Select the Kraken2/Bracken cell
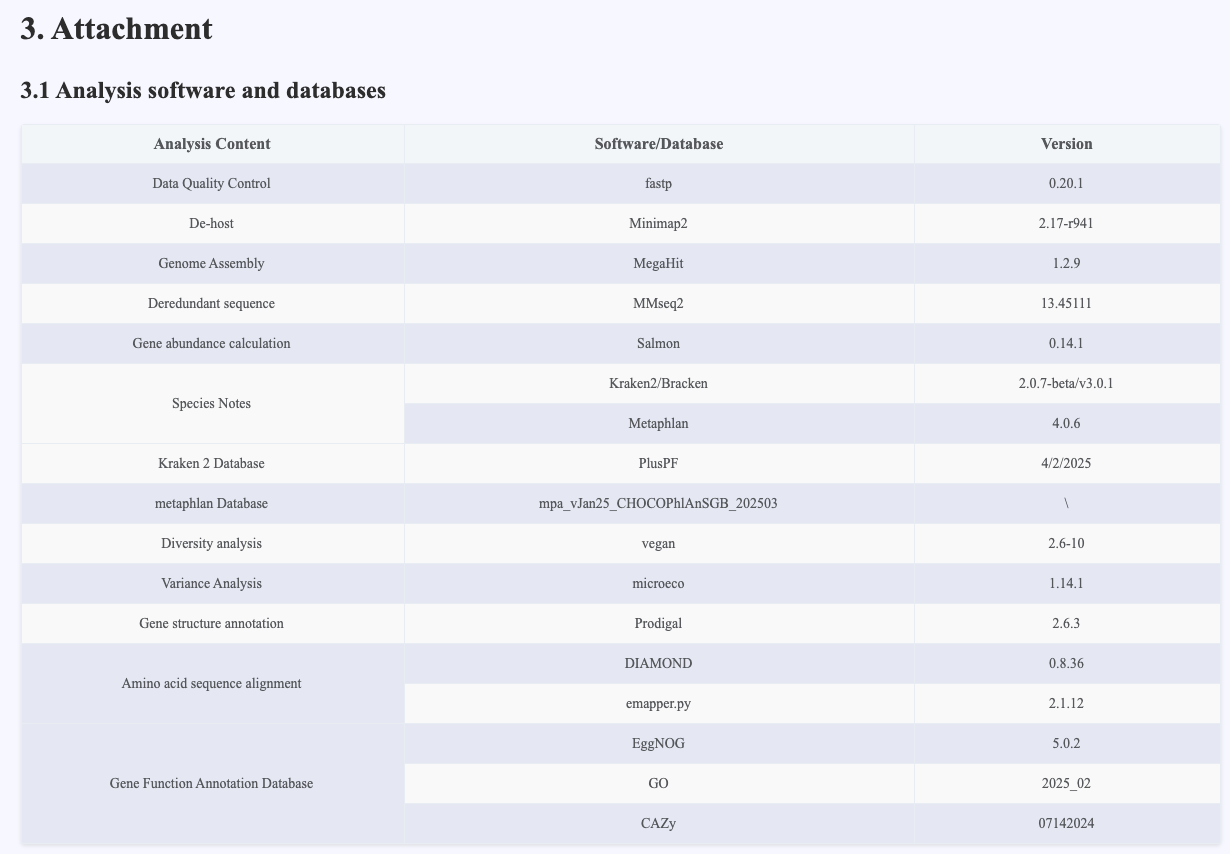 (x=658, y=384)
